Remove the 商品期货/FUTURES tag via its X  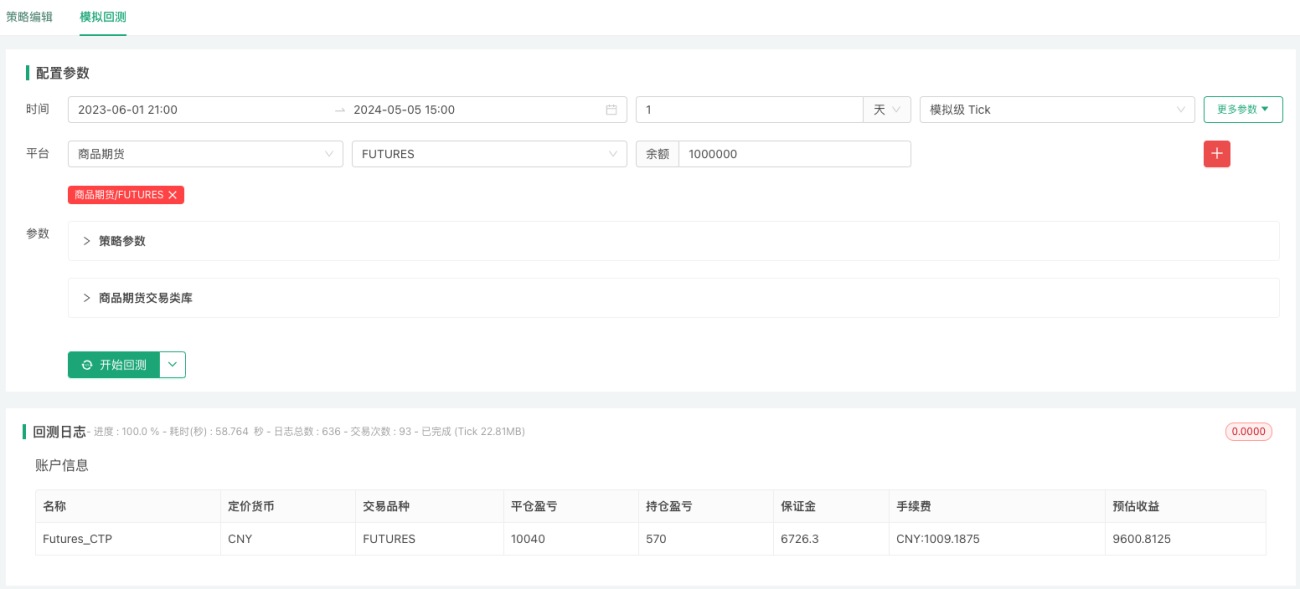[x=173, y=195]
